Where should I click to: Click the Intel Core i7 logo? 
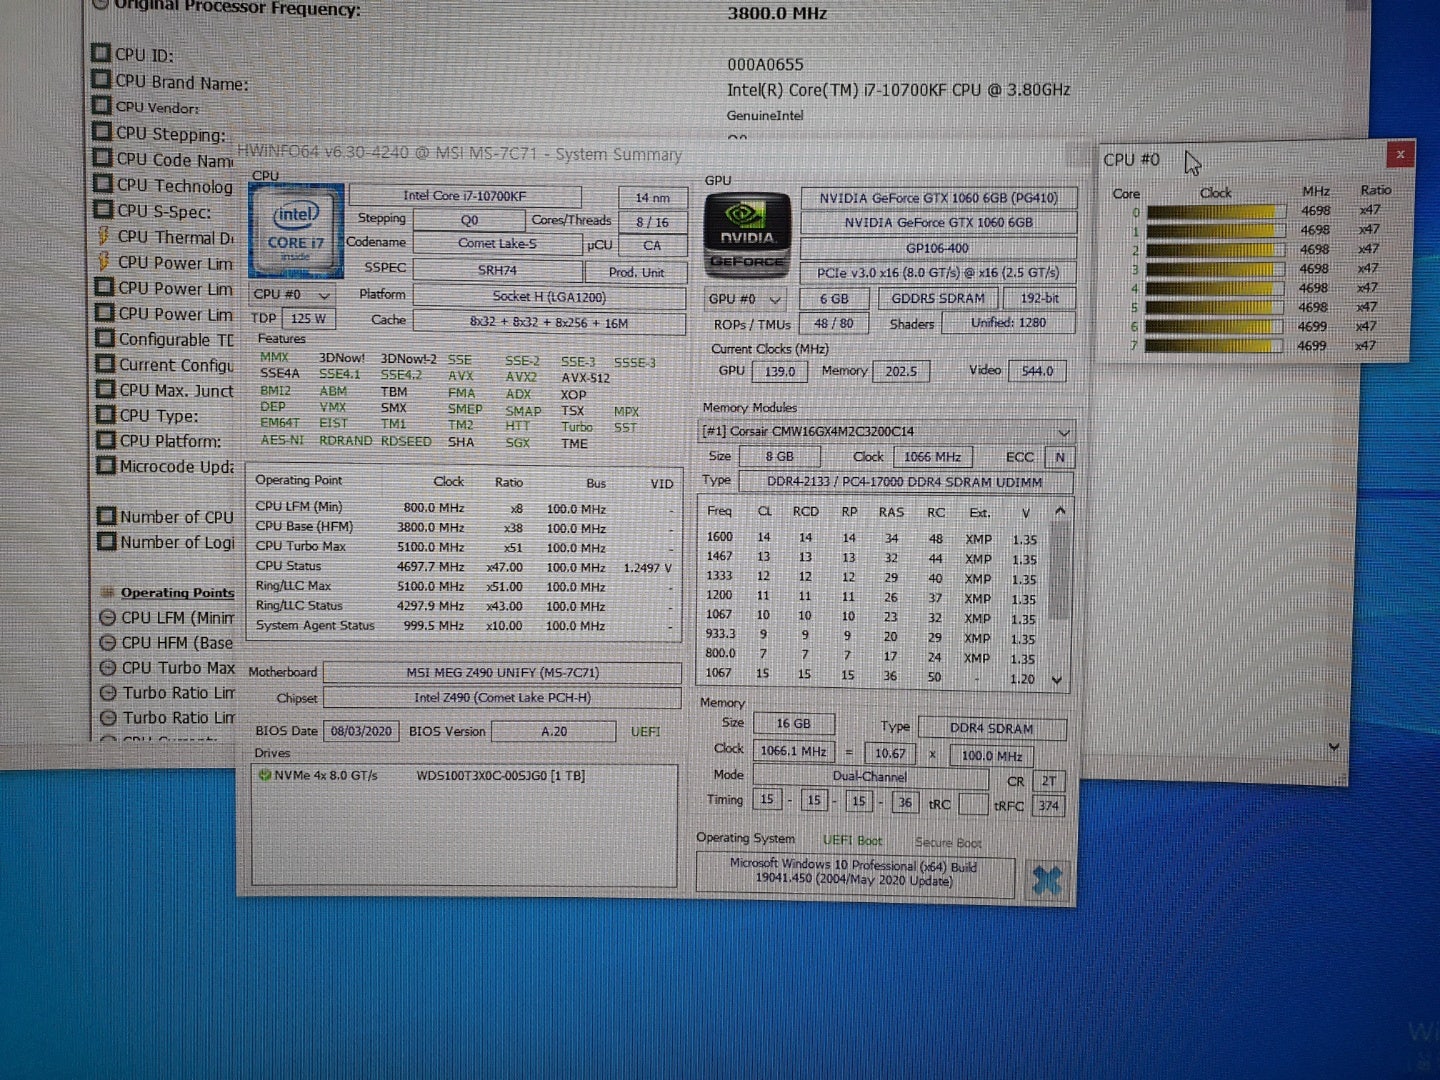295,232
